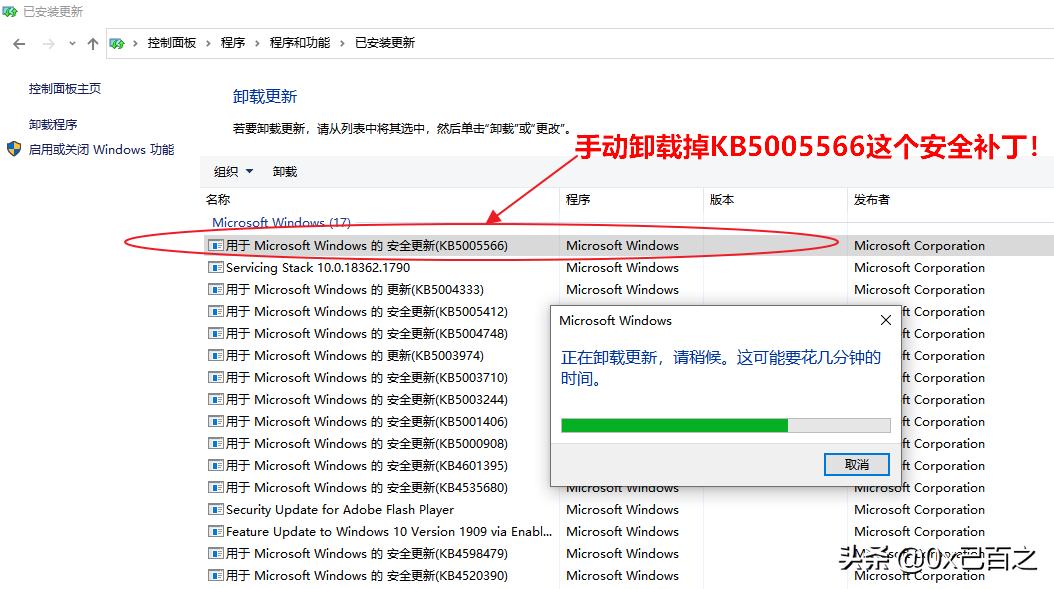
Task: Click the back navigation arrow
Action: click(x=18, y=43)
